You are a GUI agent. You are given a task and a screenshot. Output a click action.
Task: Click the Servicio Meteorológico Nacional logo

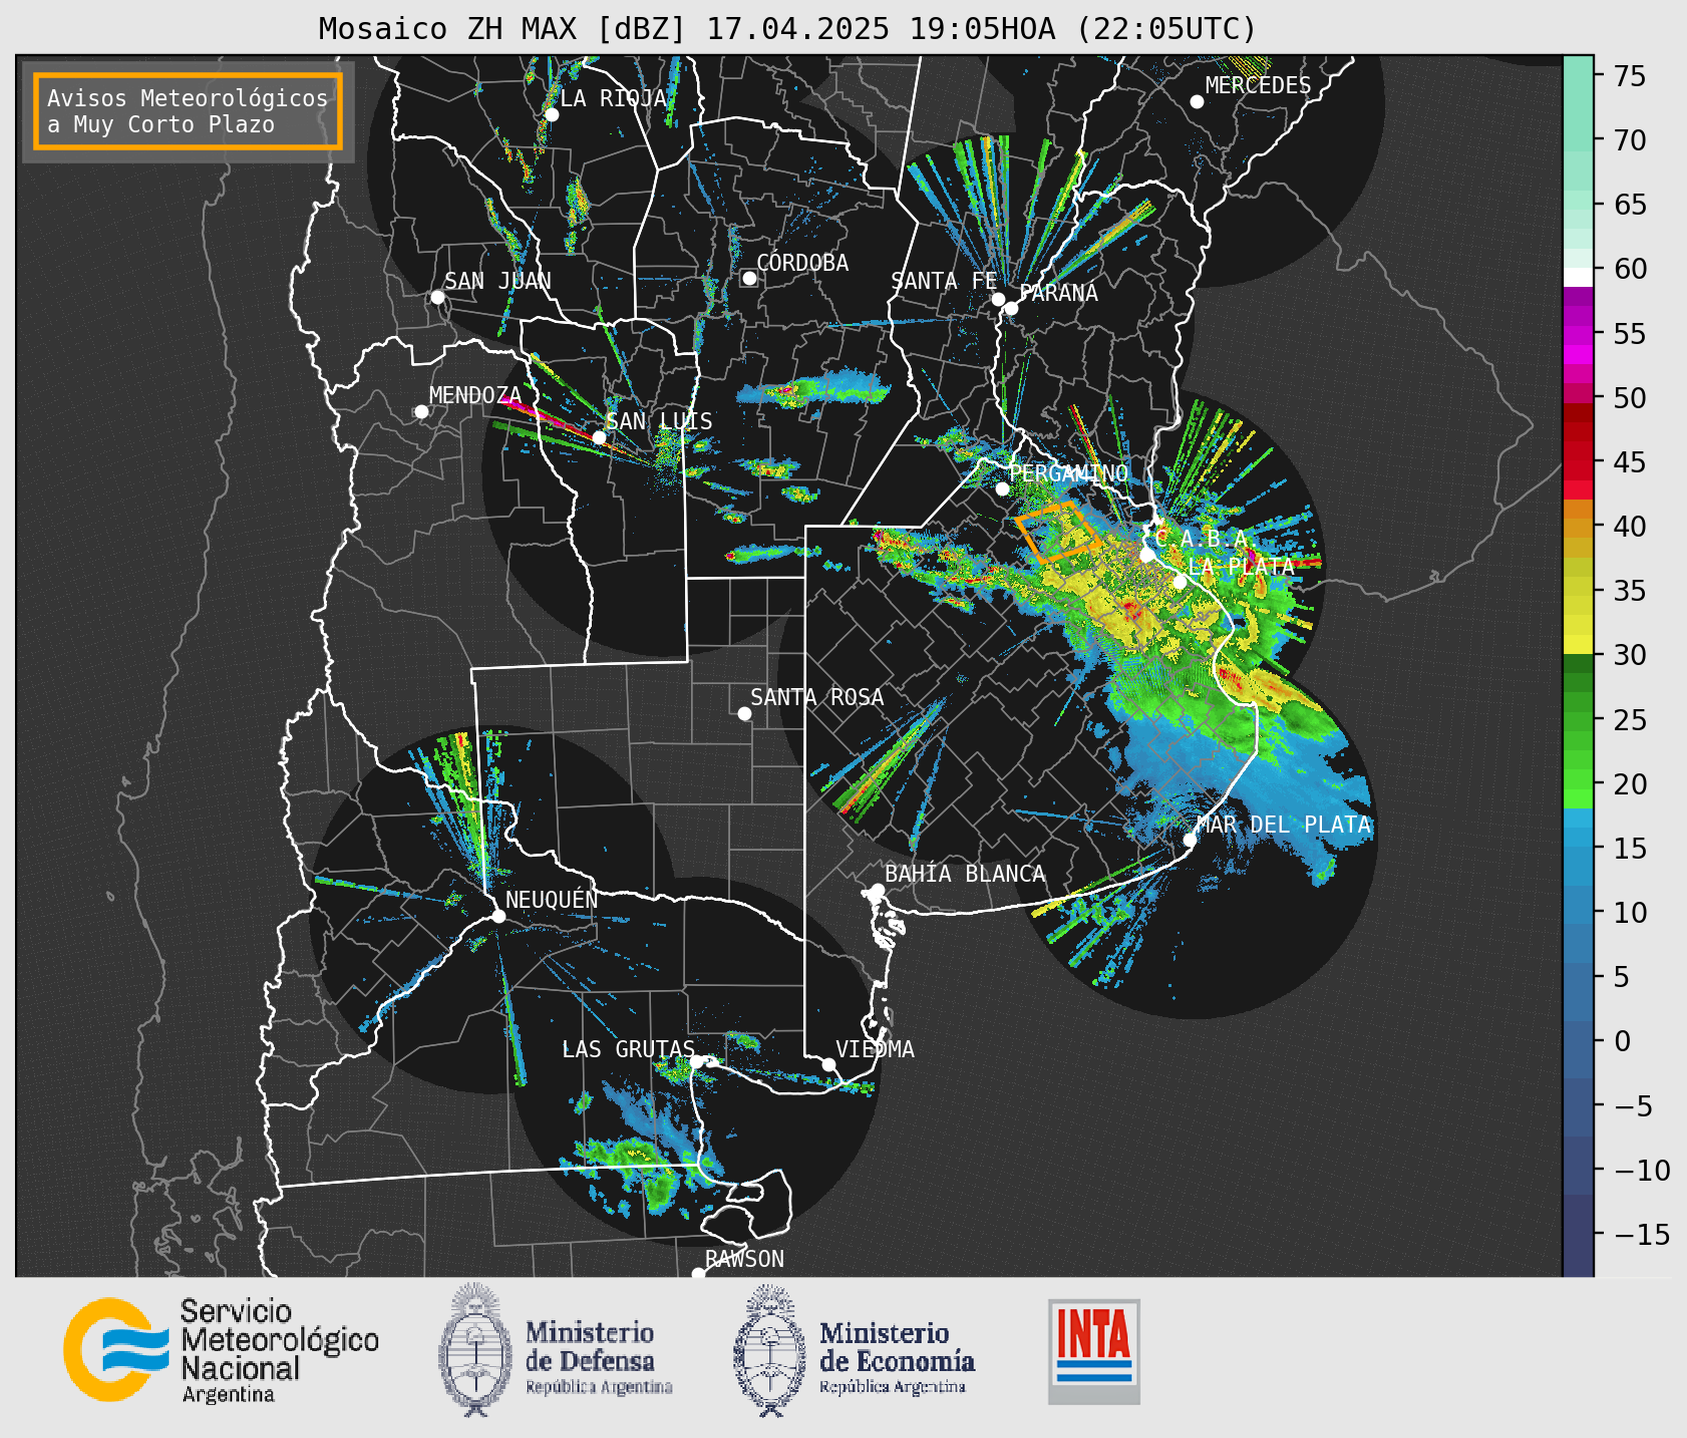(x=221, y=1350)
